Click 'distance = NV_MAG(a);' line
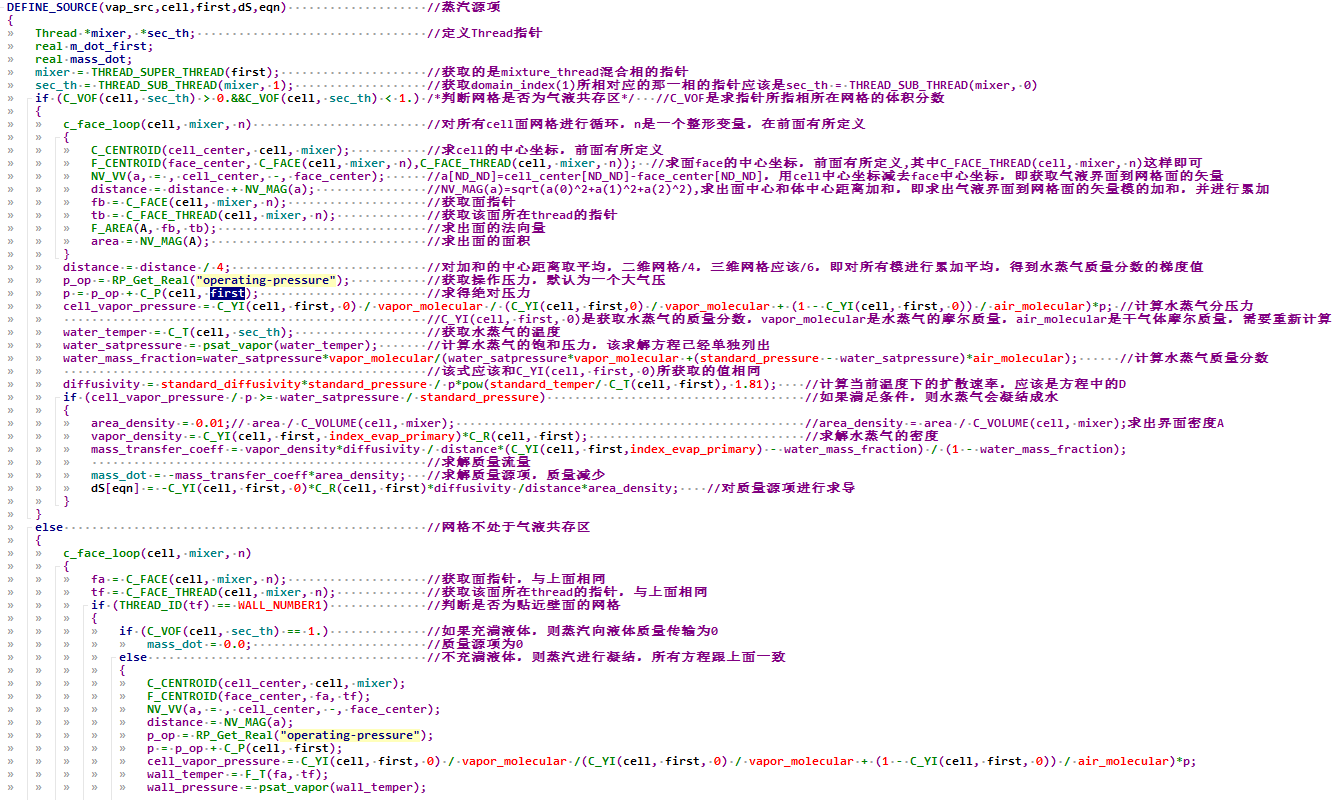Screen dimensions: 1338x800 pos(220,722)
